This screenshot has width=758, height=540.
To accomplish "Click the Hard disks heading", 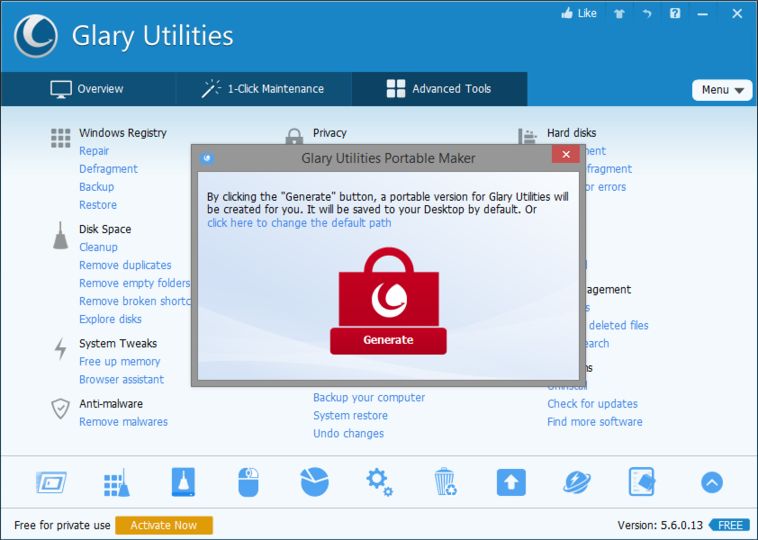I will pyautogui.click(x=571, y=132).
